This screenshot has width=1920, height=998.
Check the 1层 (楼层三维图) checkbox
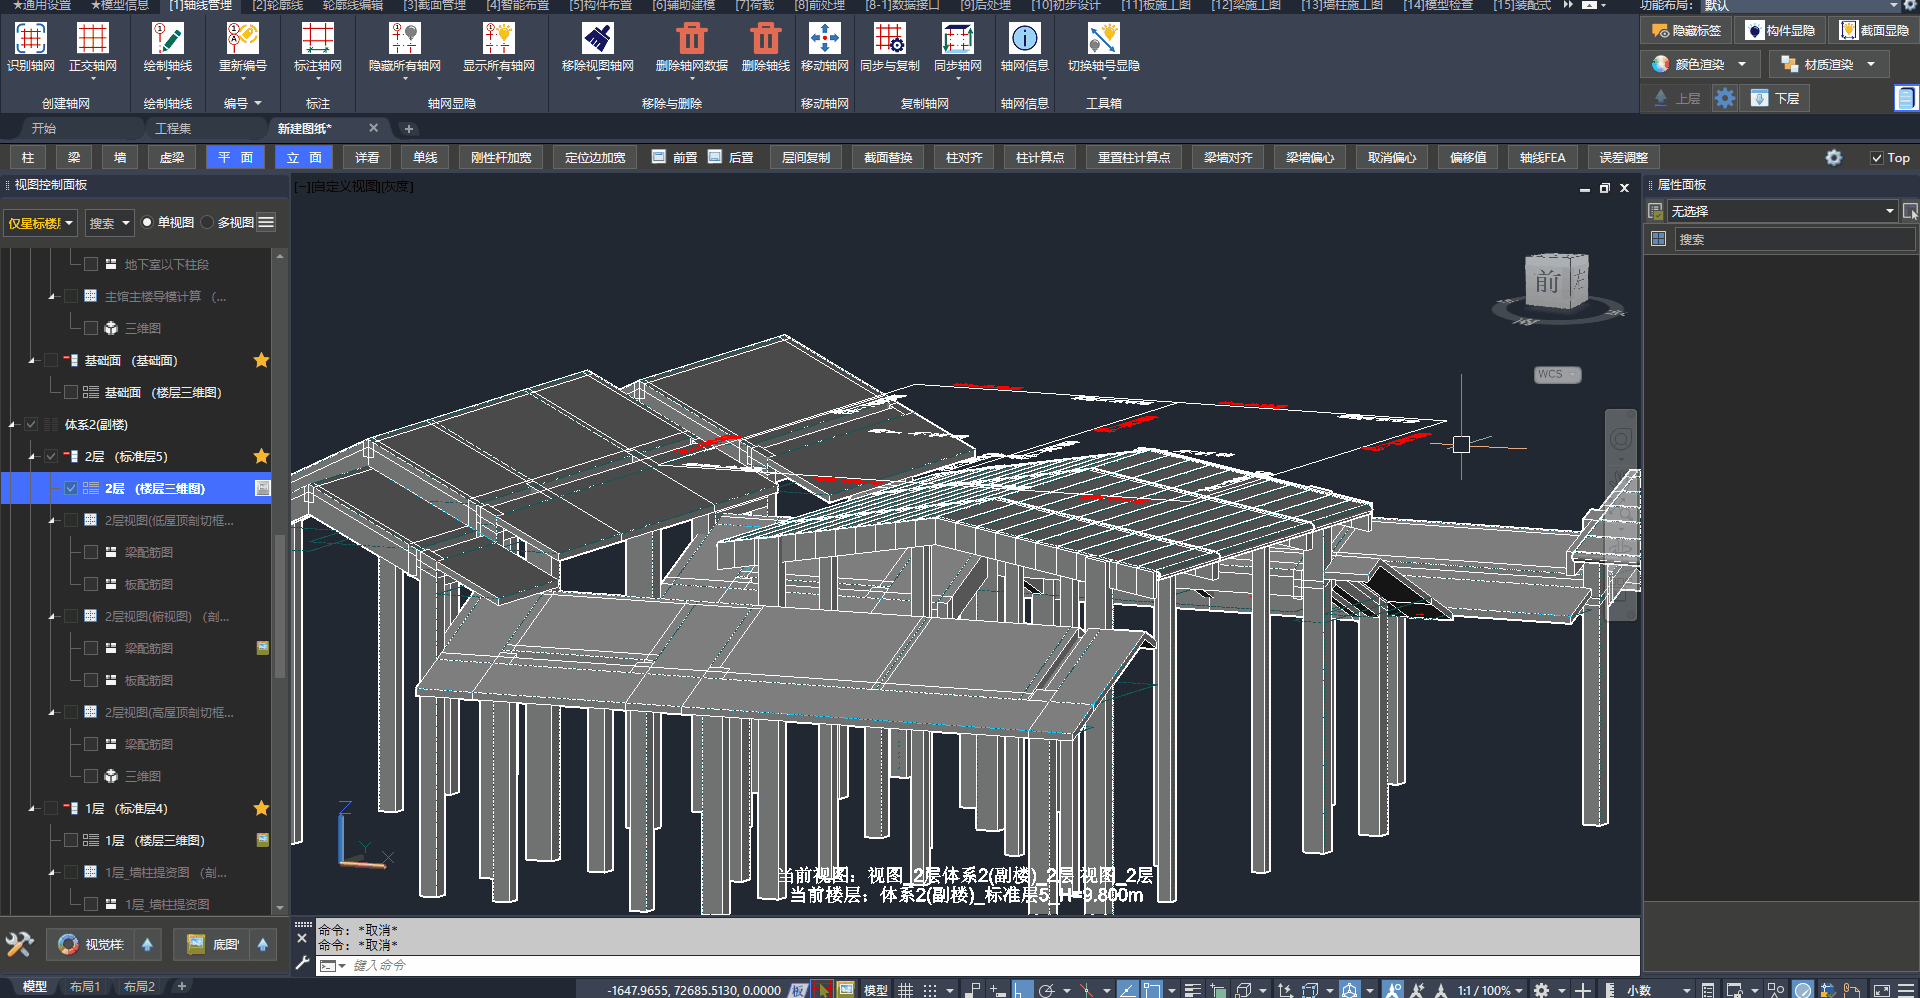point(71,840)
